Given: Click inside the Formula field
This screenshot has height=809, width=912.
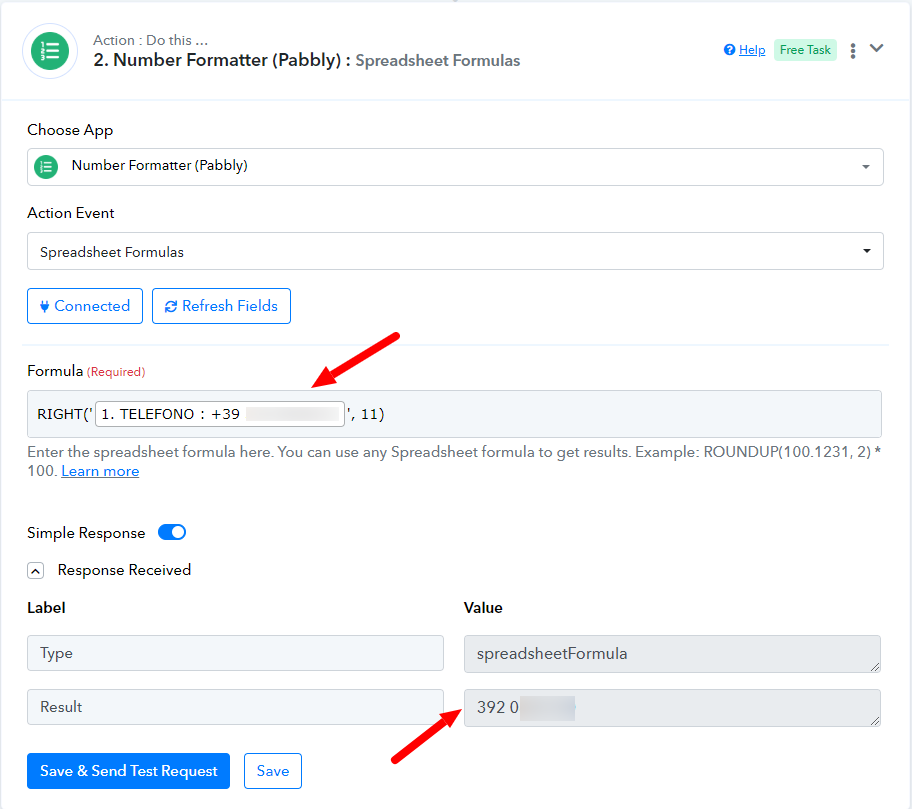Looking at the screenshot, I should pos(454,414).
